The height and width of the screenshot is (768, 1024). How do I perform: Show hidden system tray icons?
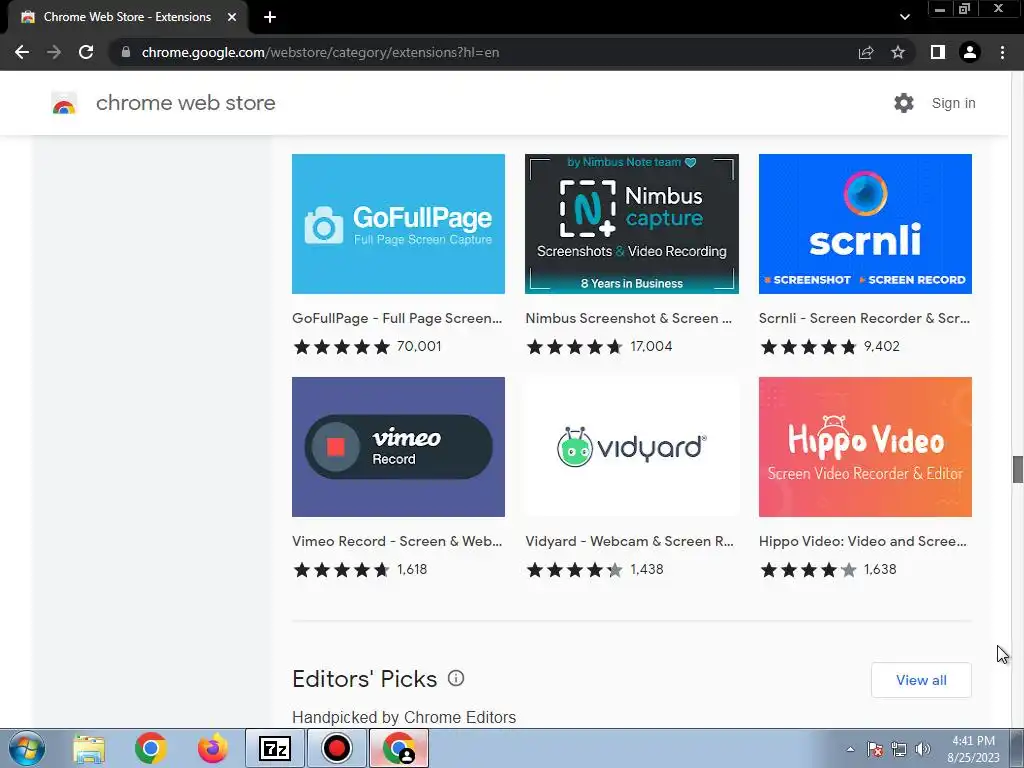pyautogui.click(x=850, y=749)
